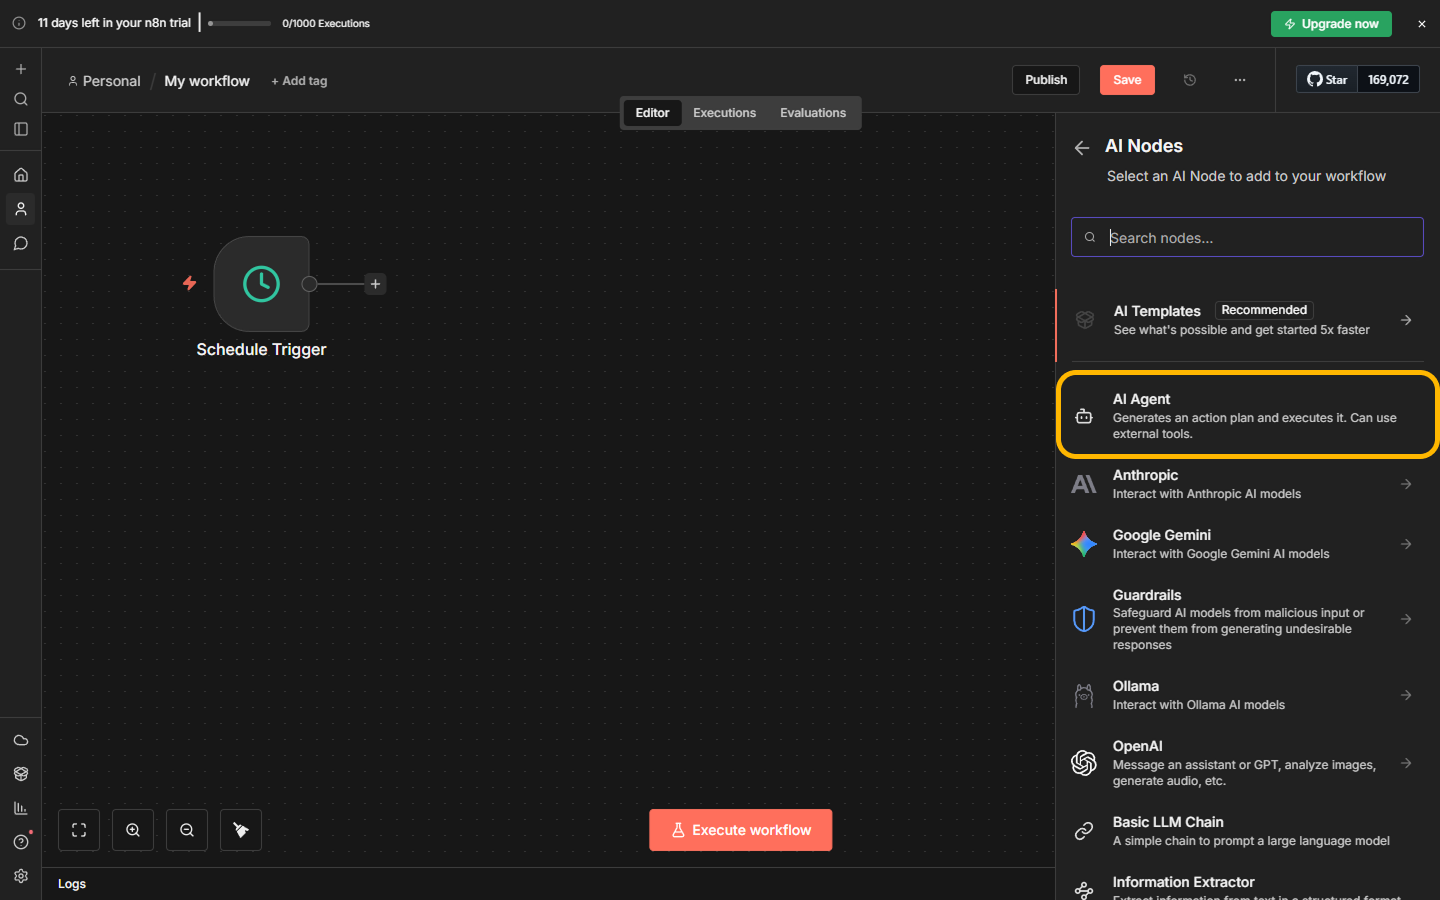
Task: Click the tidy up workflow icon
Action: [x=241, y=830]
